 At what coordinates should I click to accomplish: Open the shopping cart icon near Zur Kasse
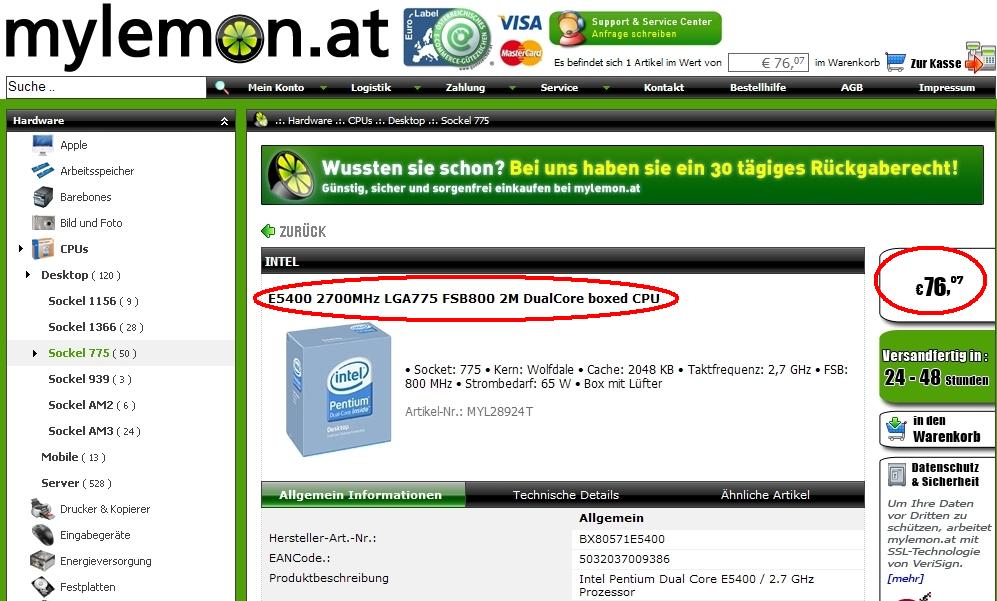click(895, 62)
